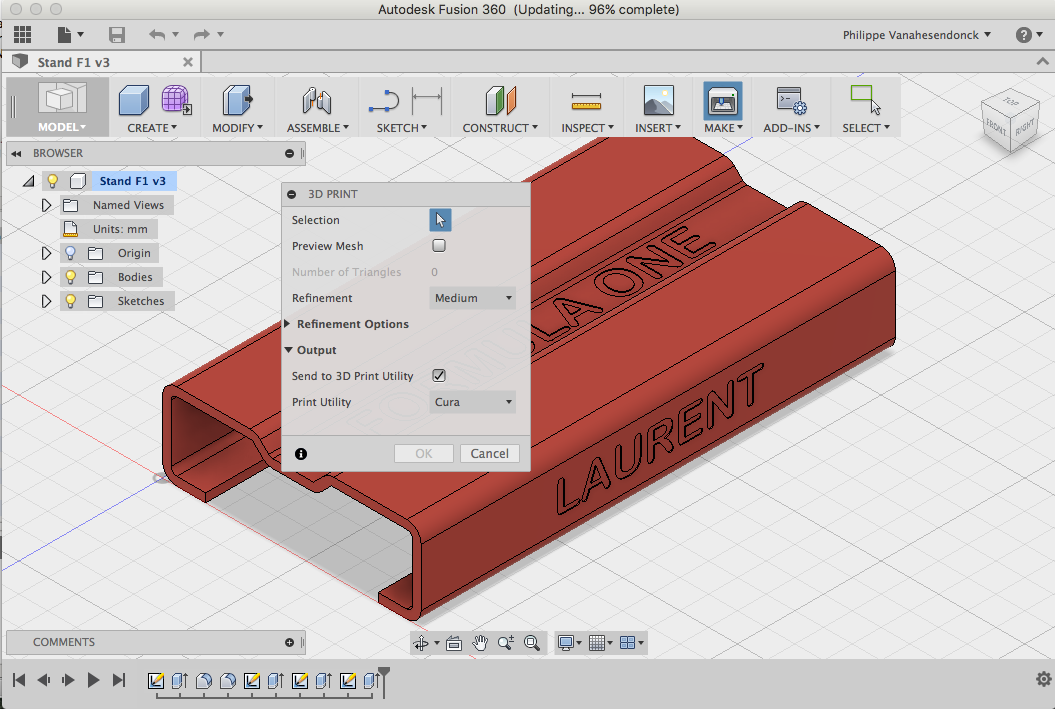This screenshot has height=709, width=1055.
Task: Click the Save icon in the top bar
Action: pyautogui.click(x=117, y=35)
